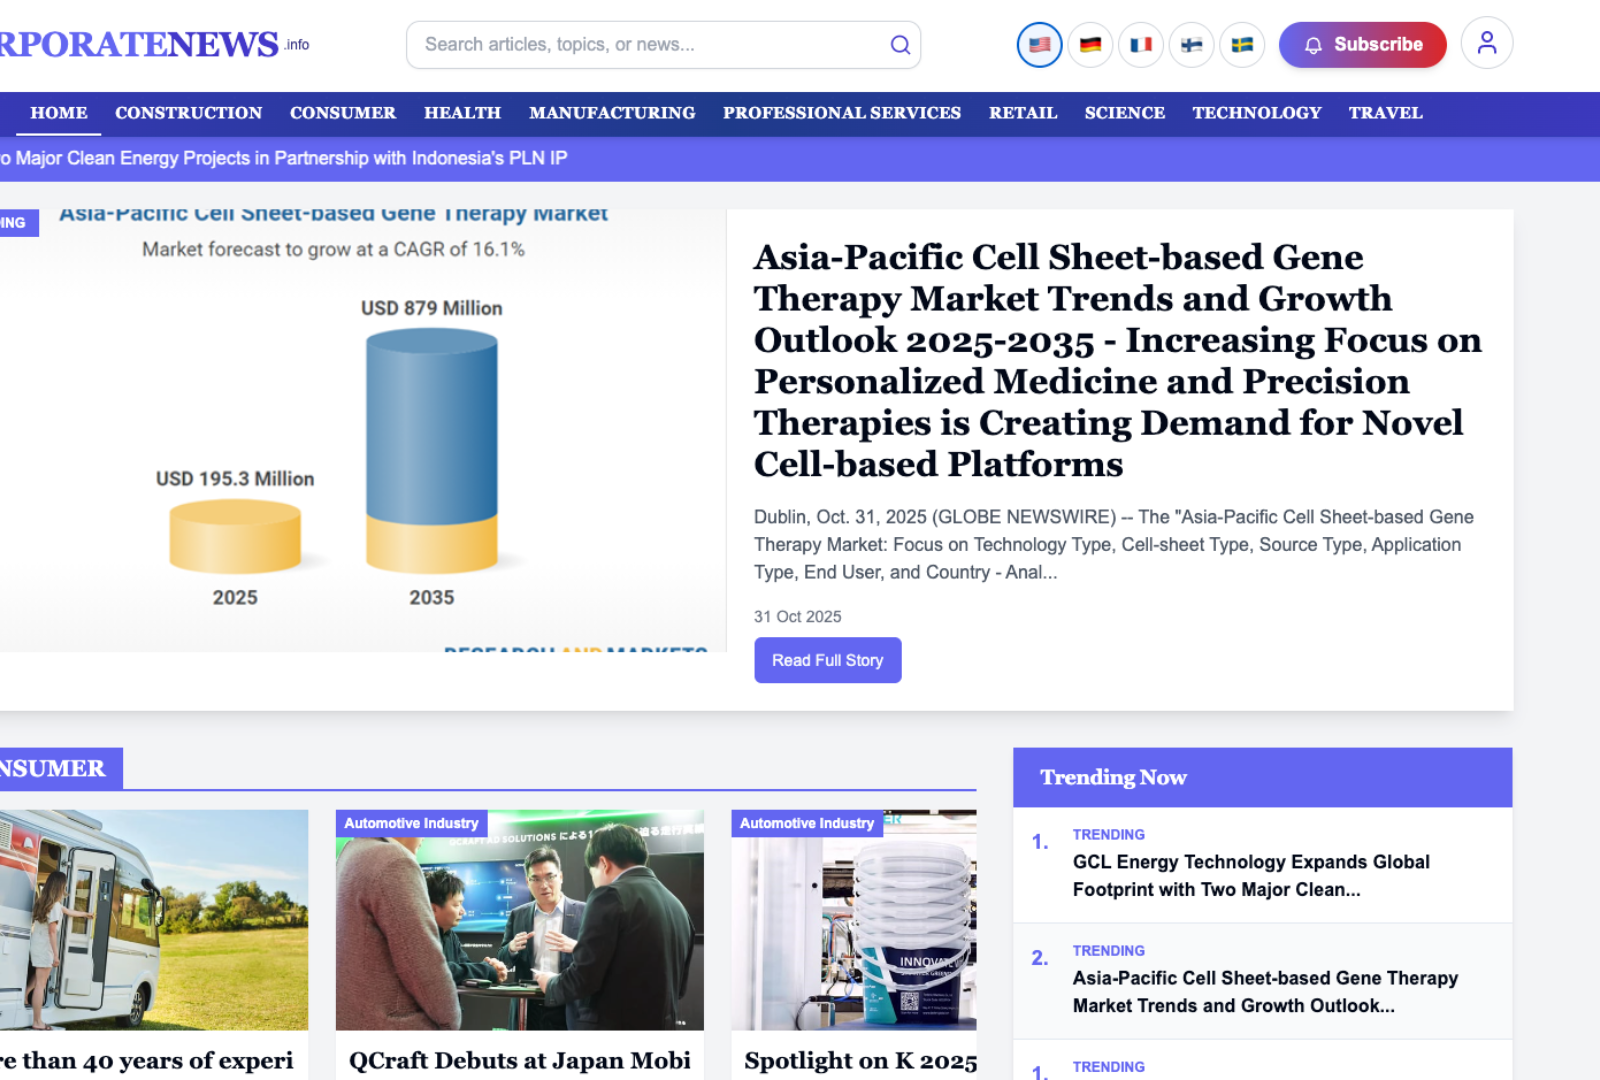
Task: Click the Trending Now panel header
Action: (1262, 777)
